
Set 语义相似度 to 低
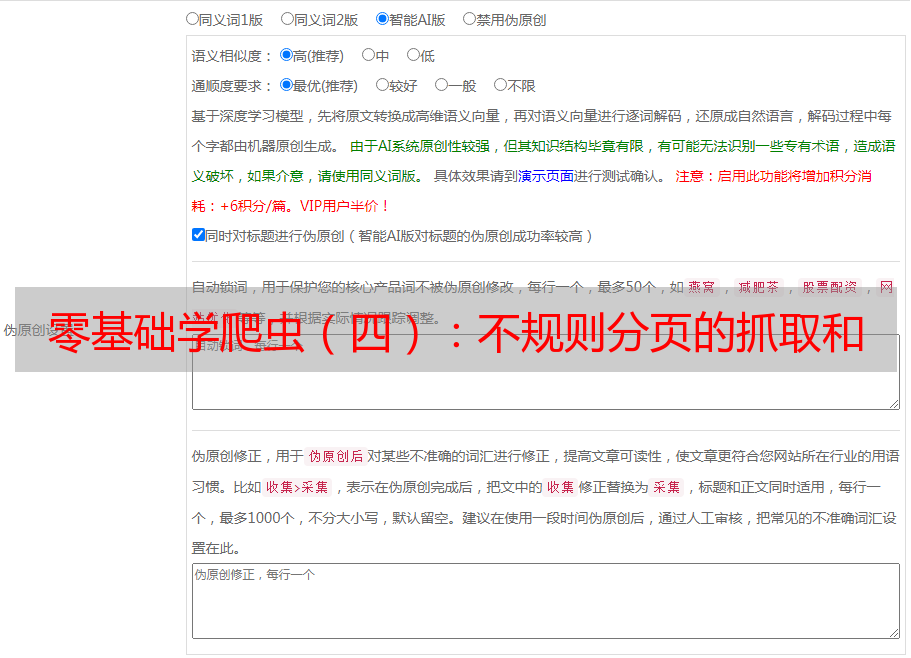tap(413, 55)
